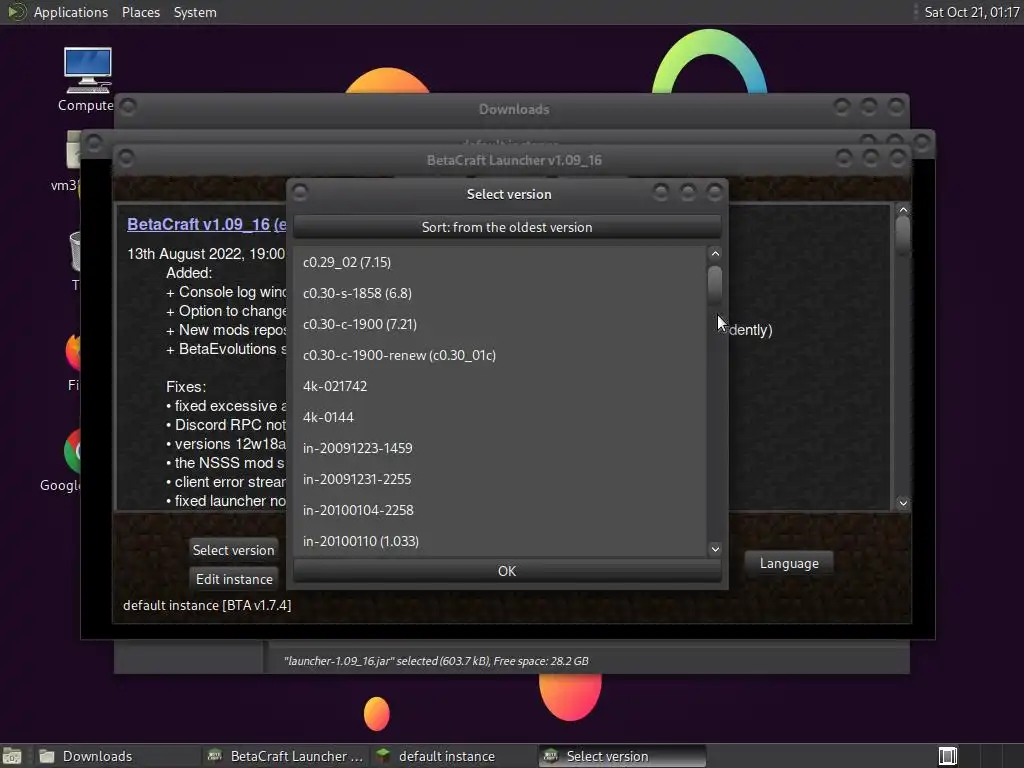1024x768 pixels.
Task: Click Applications menu logo icon
Action: (16, 12)
